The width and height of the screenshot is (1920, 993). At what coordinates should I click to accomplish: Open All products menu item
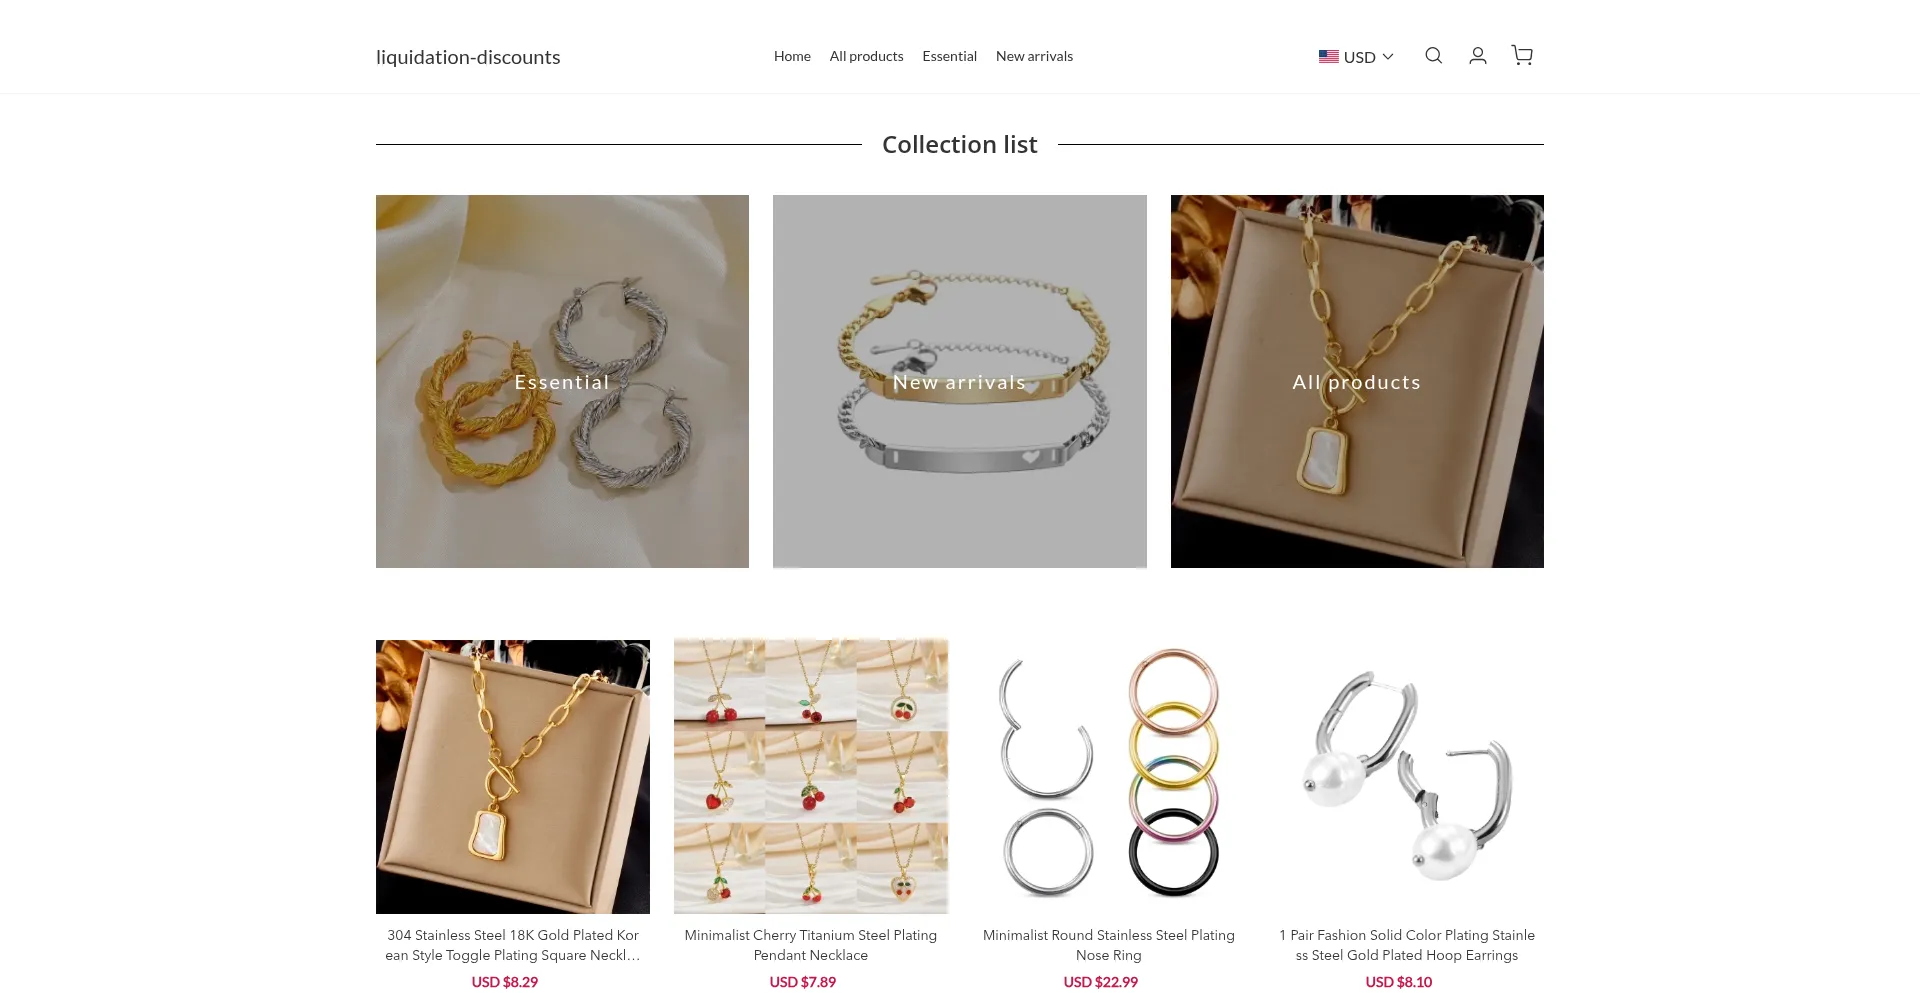click(x=866, y=56)
